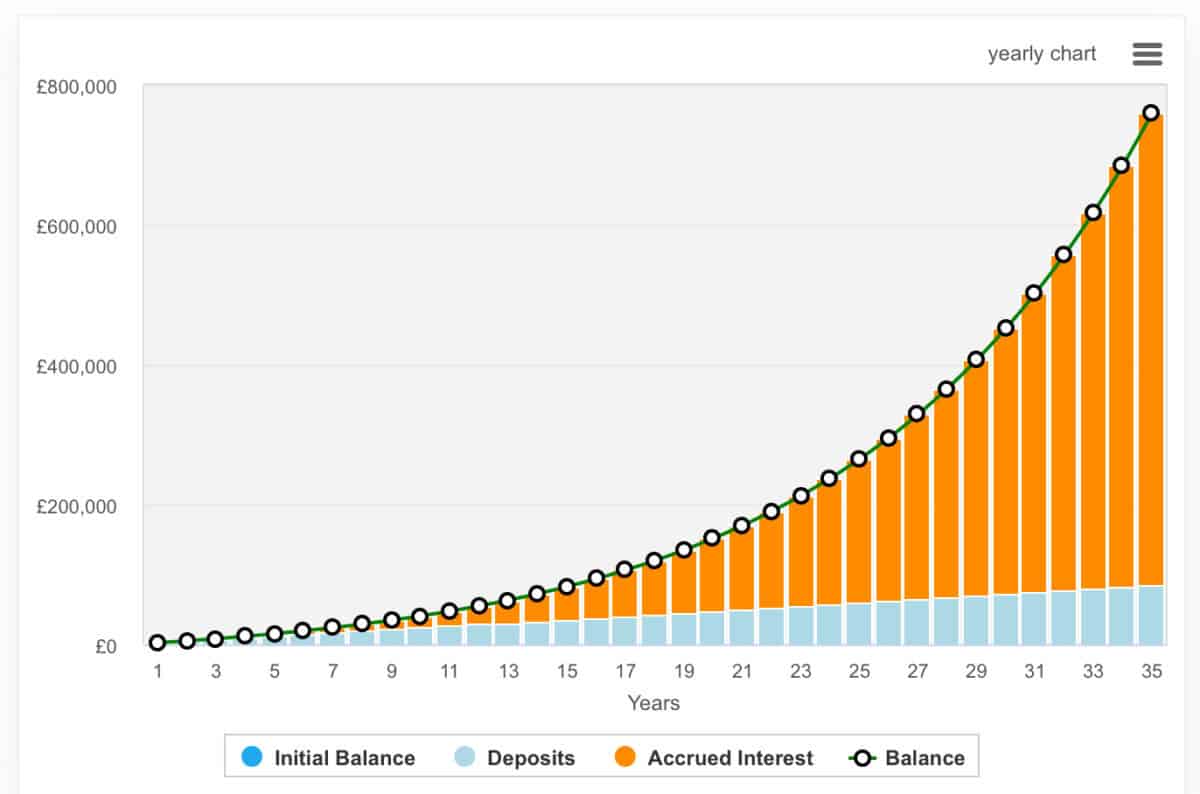Click the yearly chart label

point(1042,54)
